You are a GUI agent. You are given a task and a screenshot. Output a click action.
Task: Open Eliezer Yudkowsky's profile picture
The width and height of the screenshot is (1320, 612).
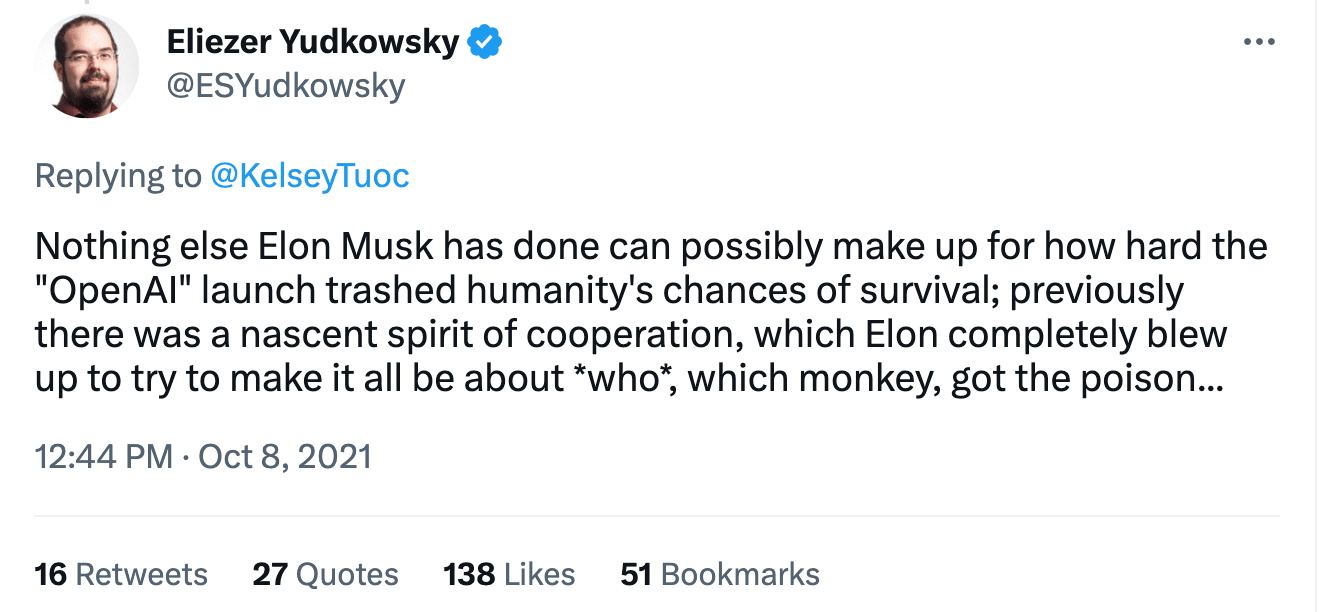(x=87, y=66)
